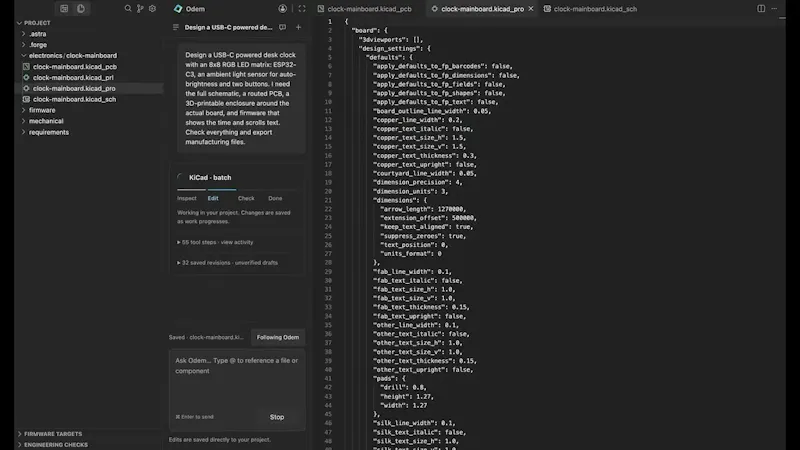800x450 pixels.
Task: Click the KiCad batch spinner icon
Action: (x=180, y=177)
